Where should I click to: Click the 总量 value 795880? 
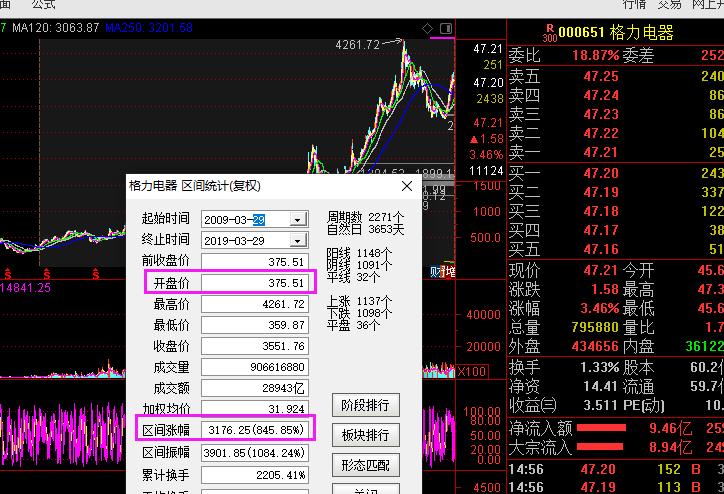click(x=595, y=327)
